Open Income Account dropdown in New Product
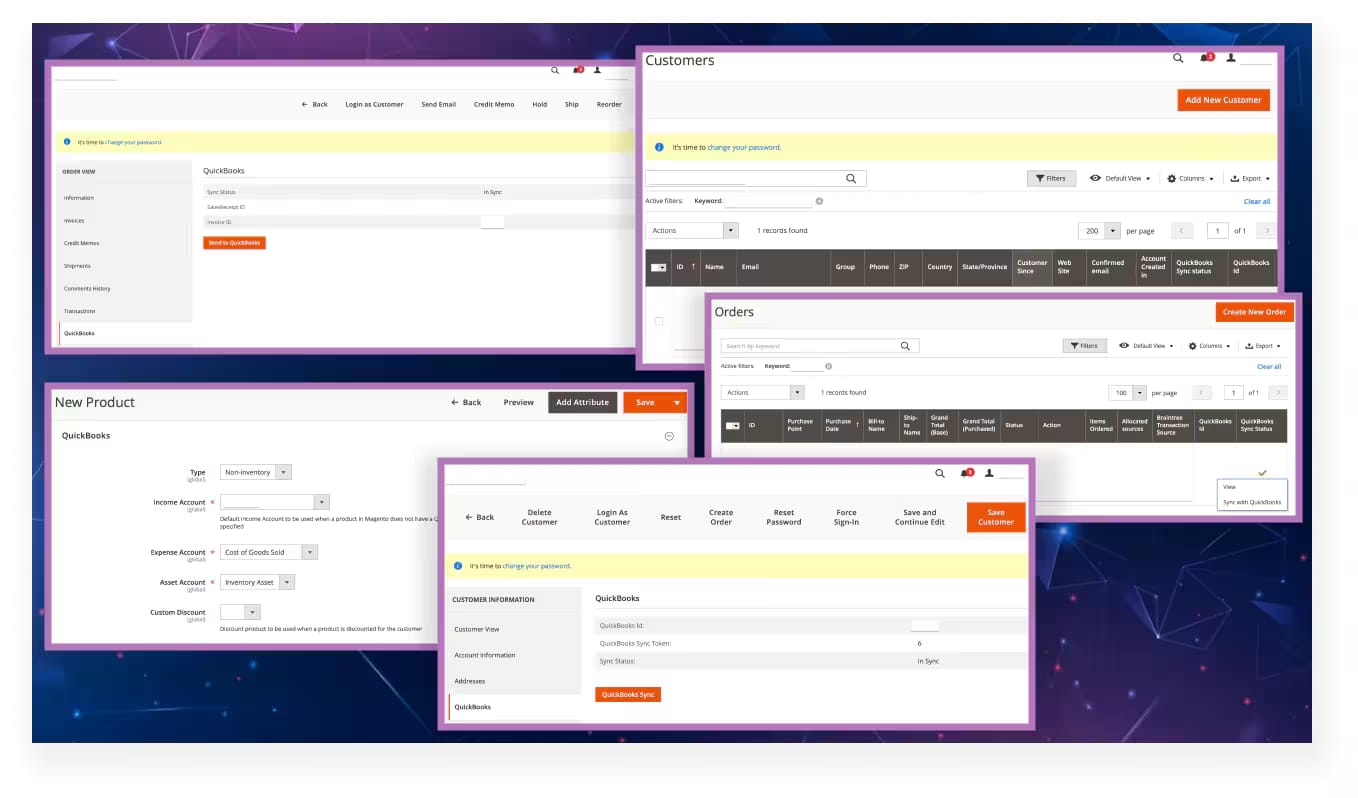The image size is (1358, 798). pos(275,502)
